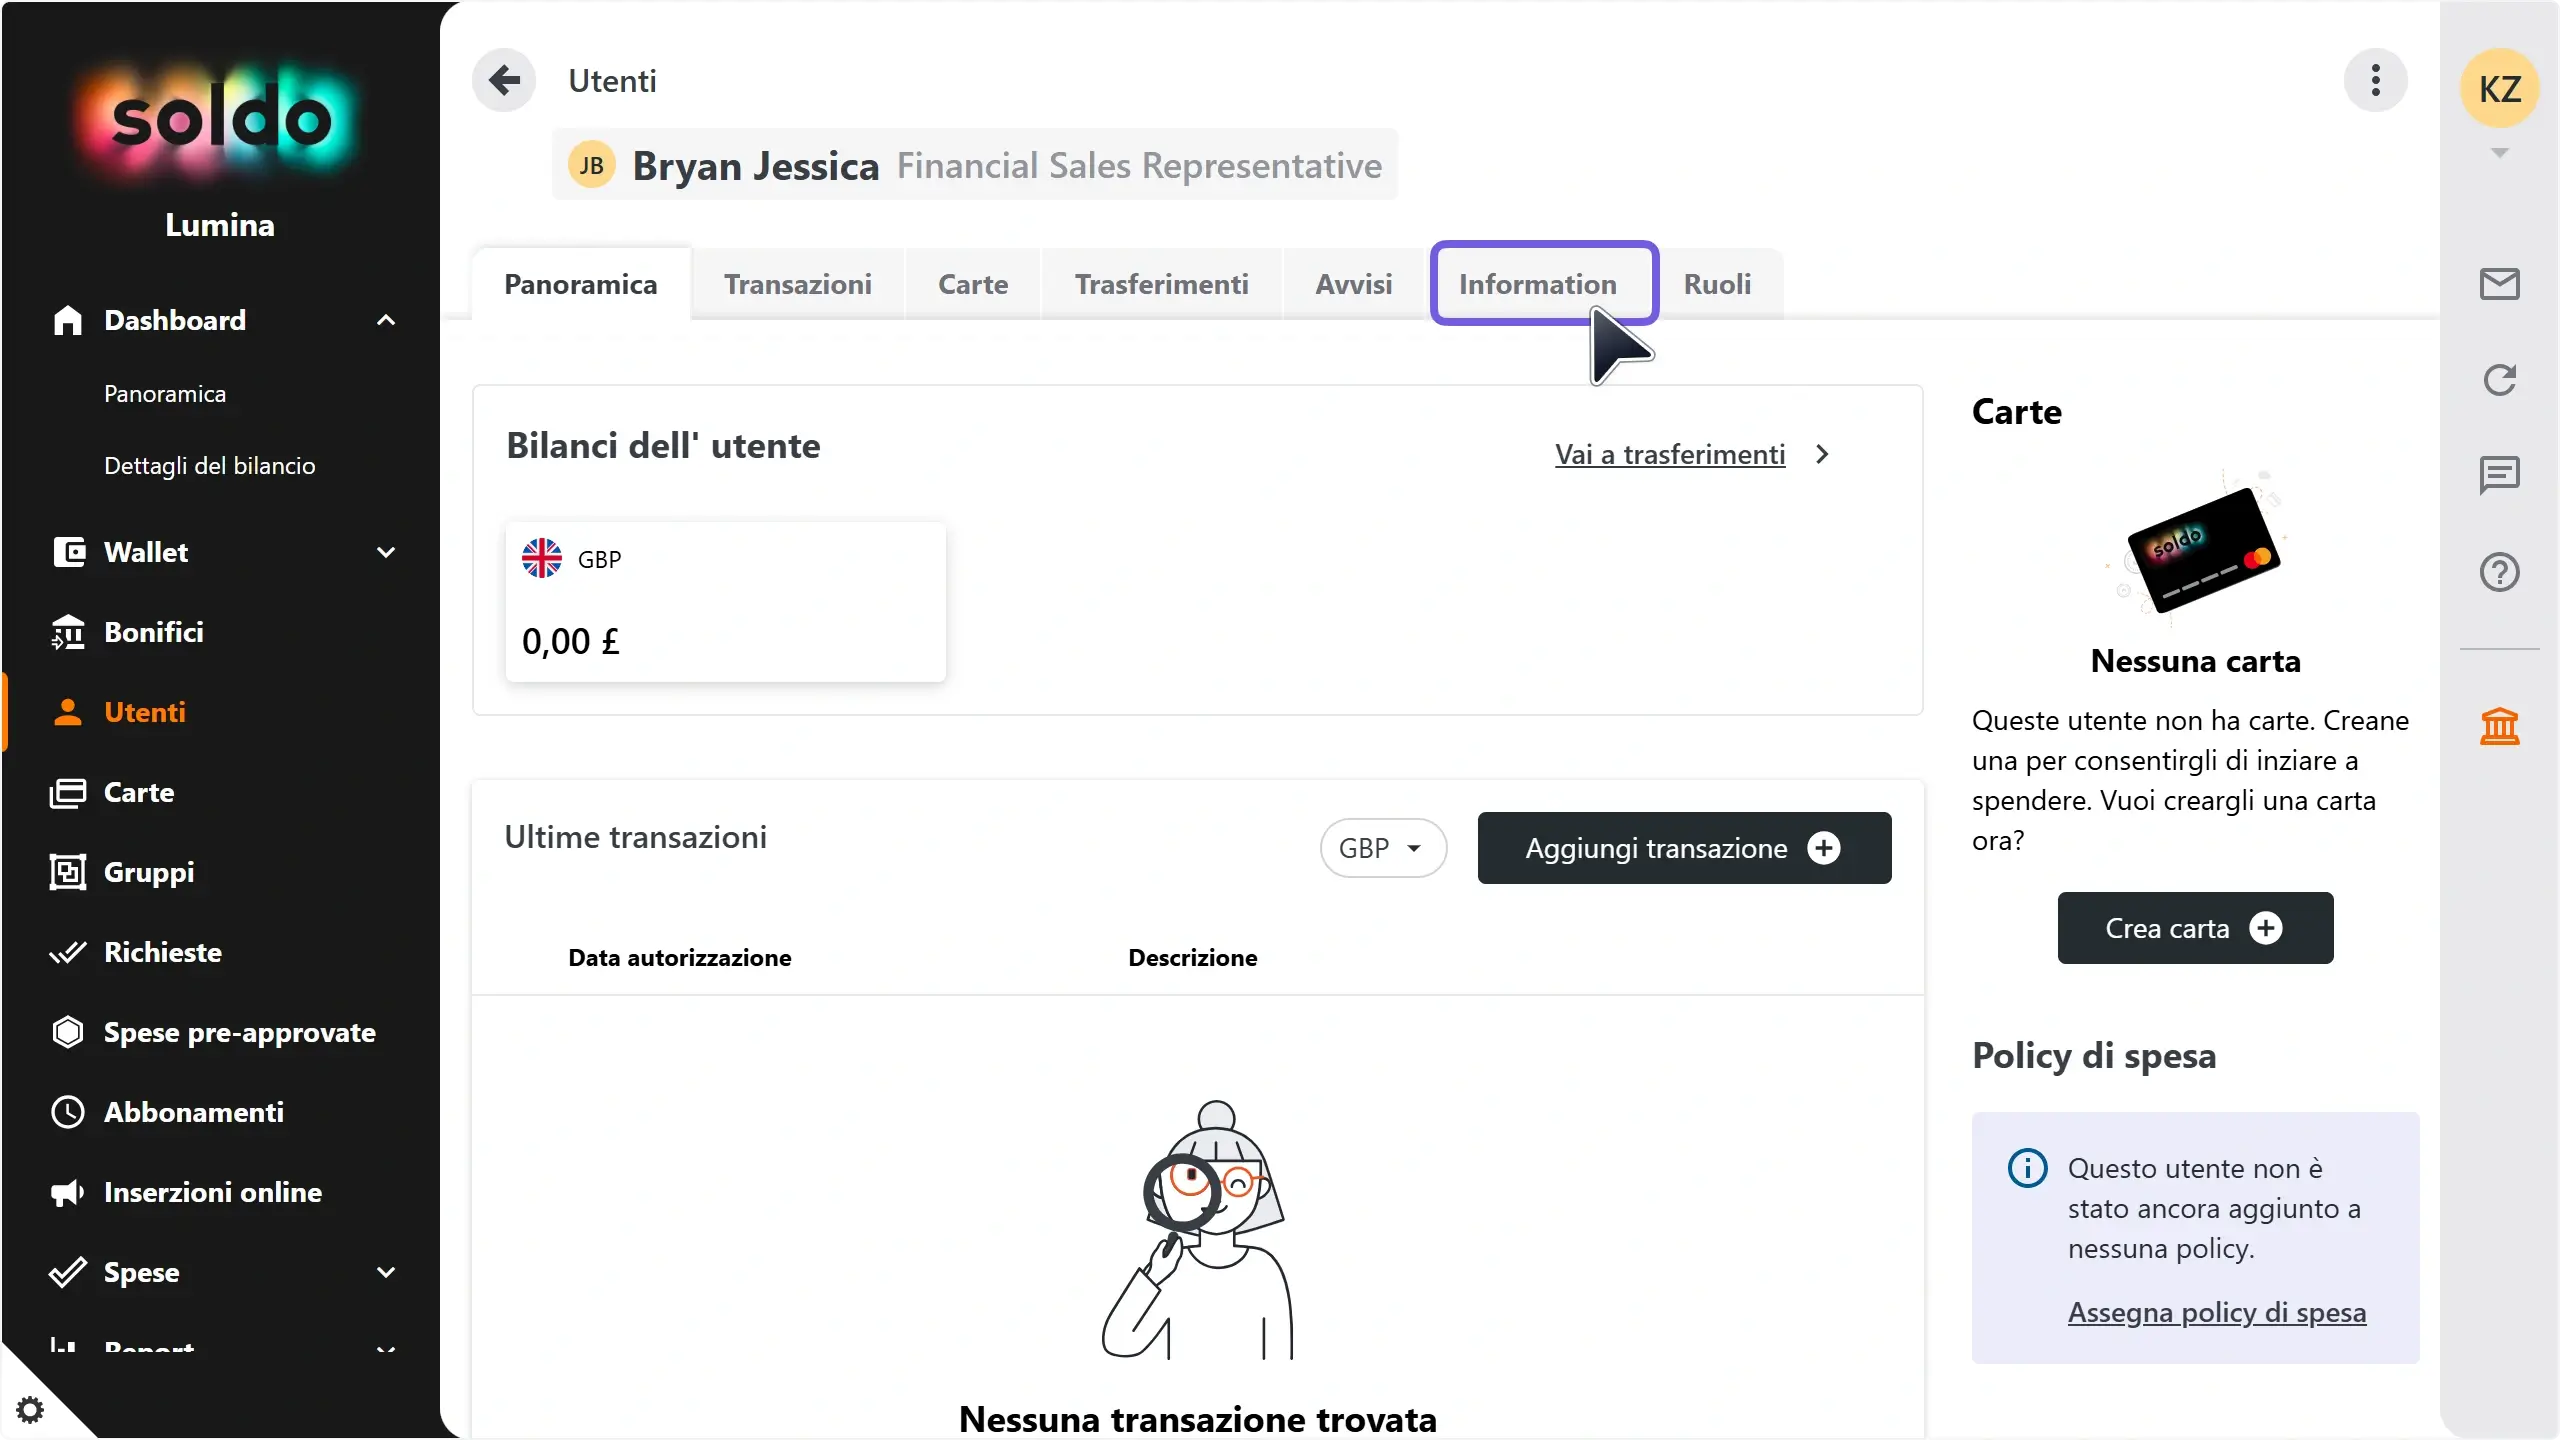This screenshot has width=2560, height=1440.
Task: Expand the Wallet sidebar section
Action: pyautogui.click(x=386, y=552)
